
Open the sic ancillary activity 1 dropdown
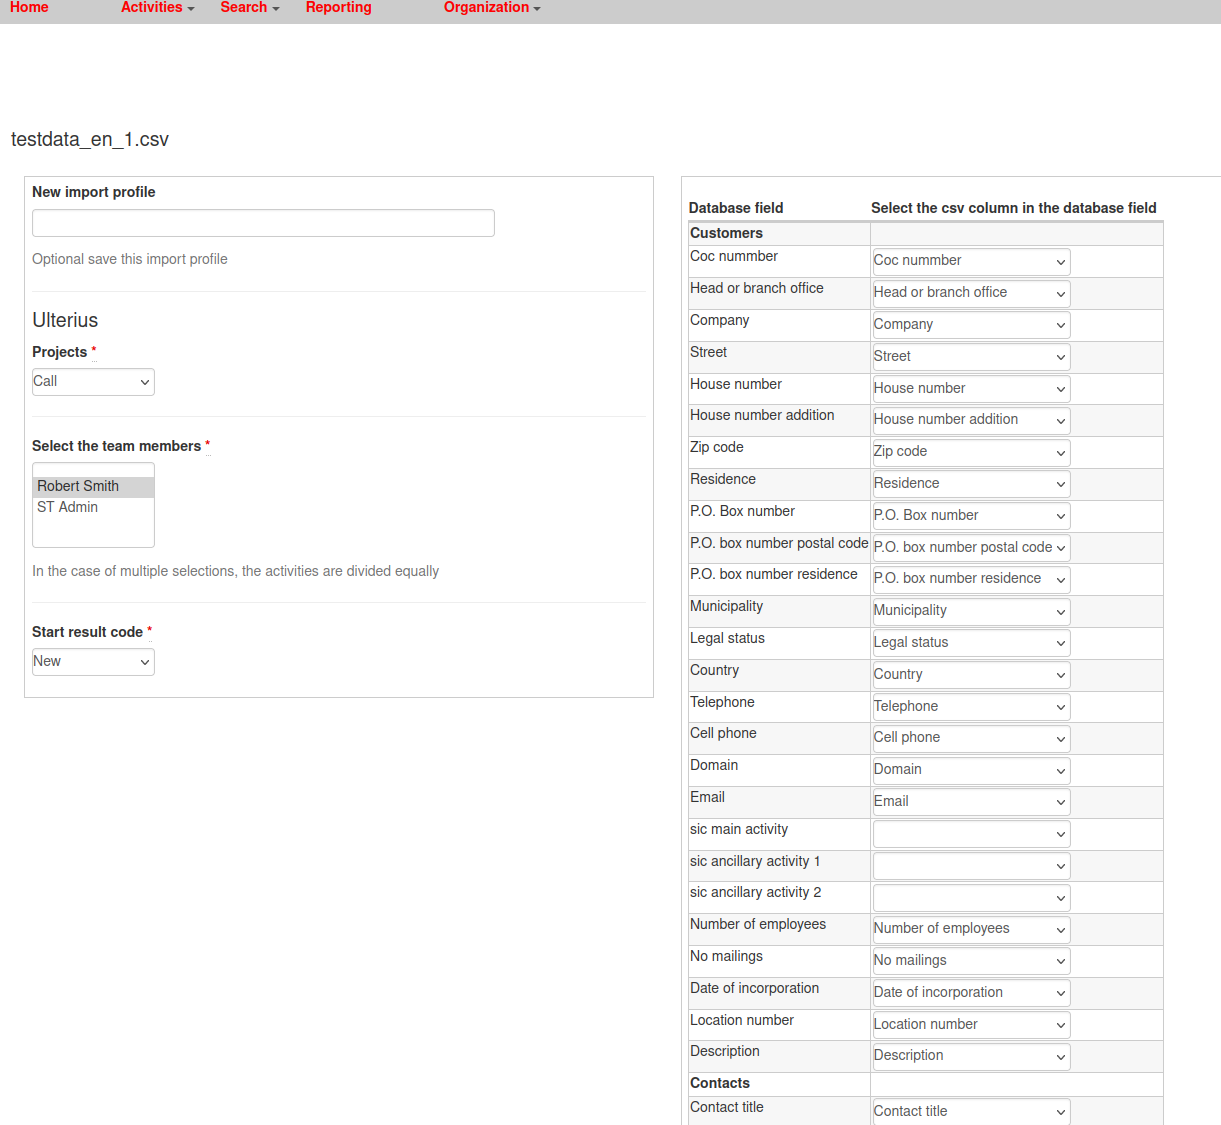point(970,866)
